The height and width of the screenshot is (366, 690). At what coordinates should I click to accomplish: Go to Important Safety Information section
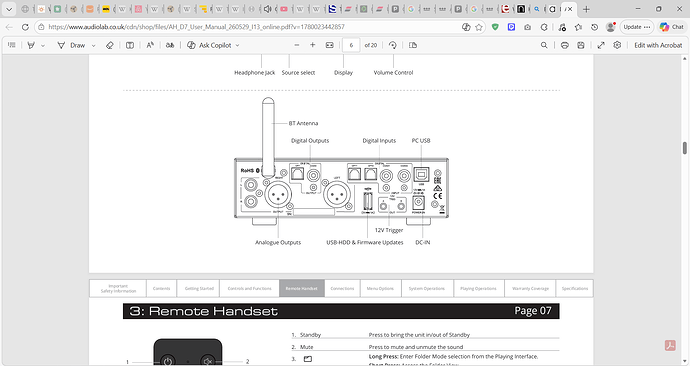[x=118, y=289]
